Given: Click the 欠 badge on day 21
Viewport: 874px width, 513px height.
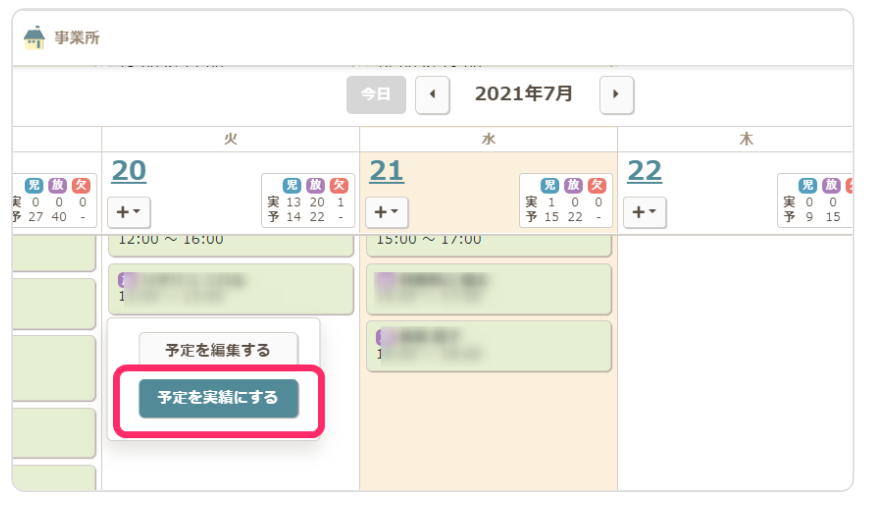Looking at the screenshot, I should pyautogui.click(x=597, y=185).
